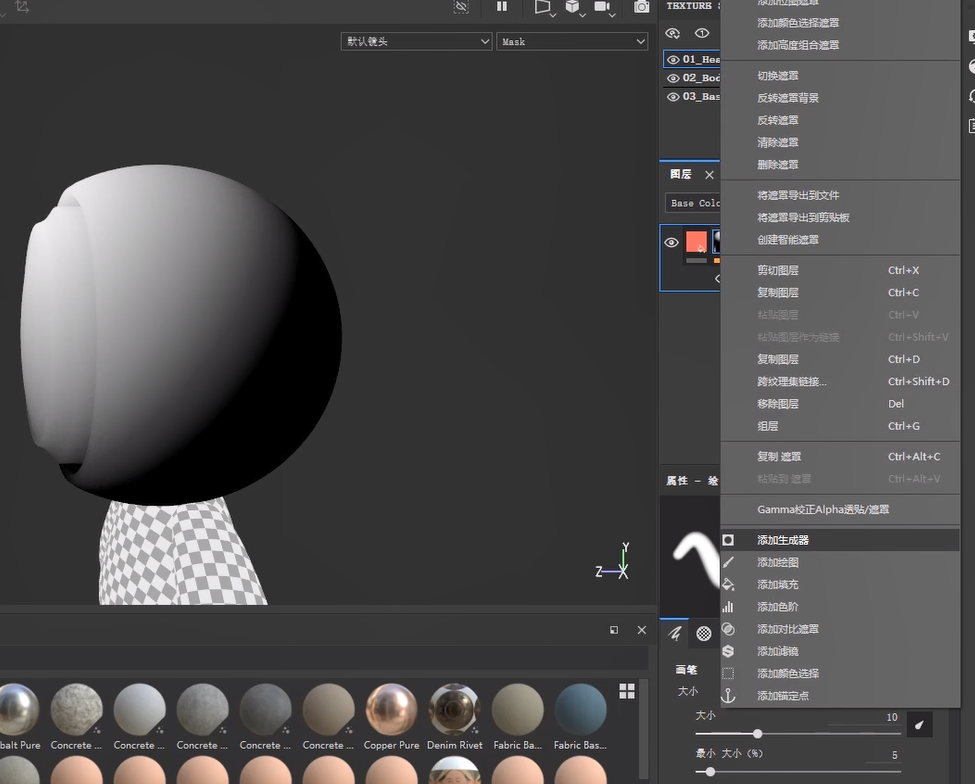Choose 添加锚定点 anchor entry
The height and width of the screenshot is (784, 975).
pos(840,696)
